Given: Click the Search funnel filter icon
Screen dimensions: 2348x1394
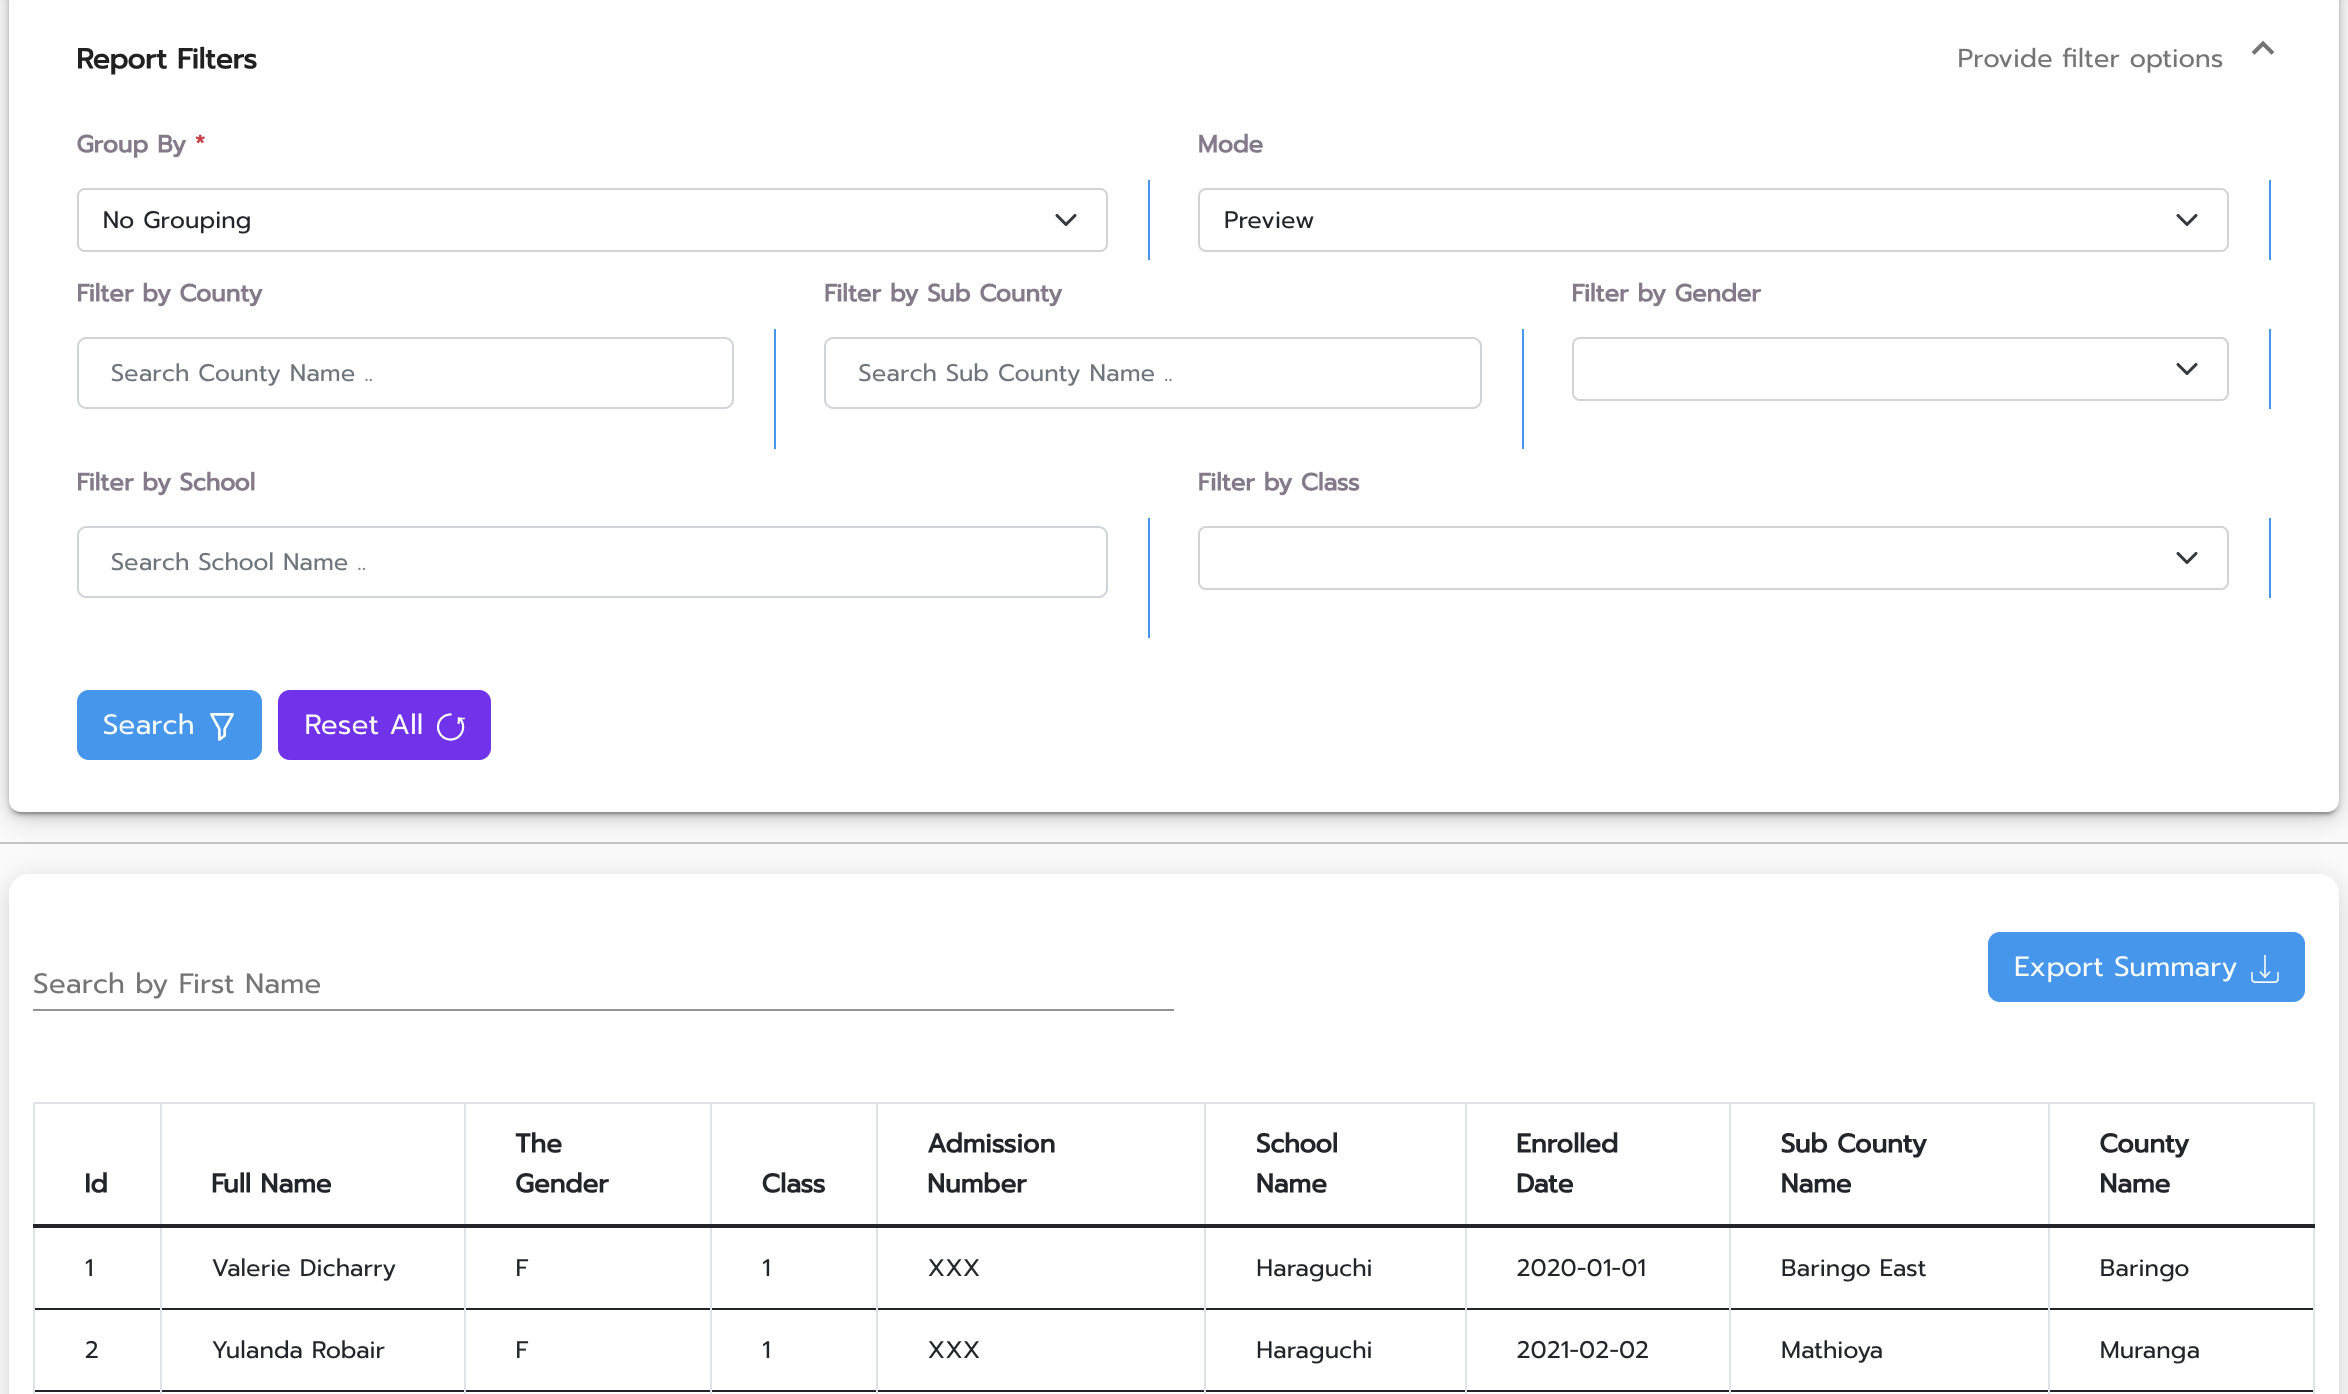Looking at the screenshot, I should point(222,726).
